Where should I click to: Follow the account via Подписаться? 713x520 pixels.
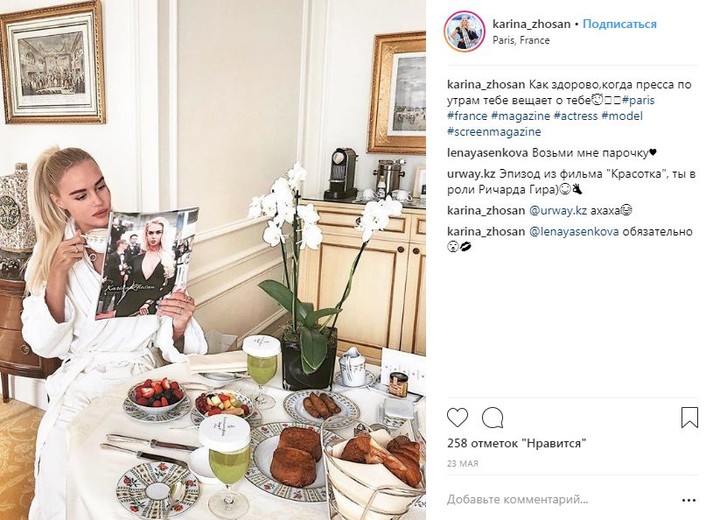coord(619,24)
